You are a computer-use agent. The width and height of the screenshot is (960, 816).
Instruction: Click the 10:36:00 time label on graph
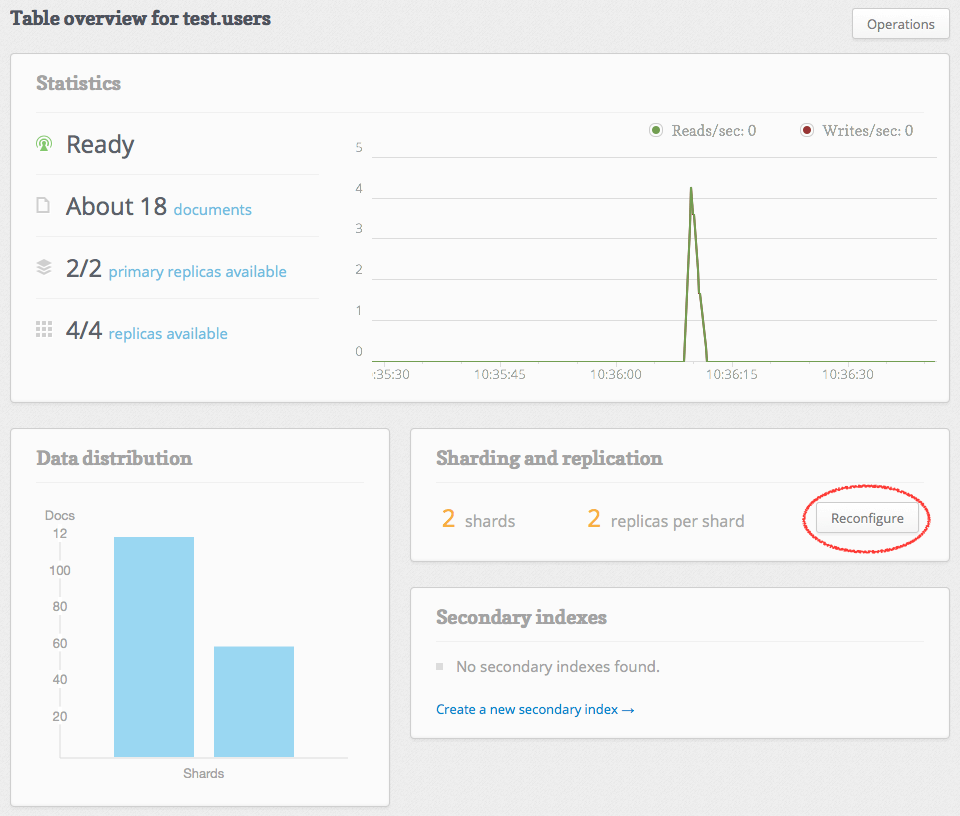click(x=616, y=374)
